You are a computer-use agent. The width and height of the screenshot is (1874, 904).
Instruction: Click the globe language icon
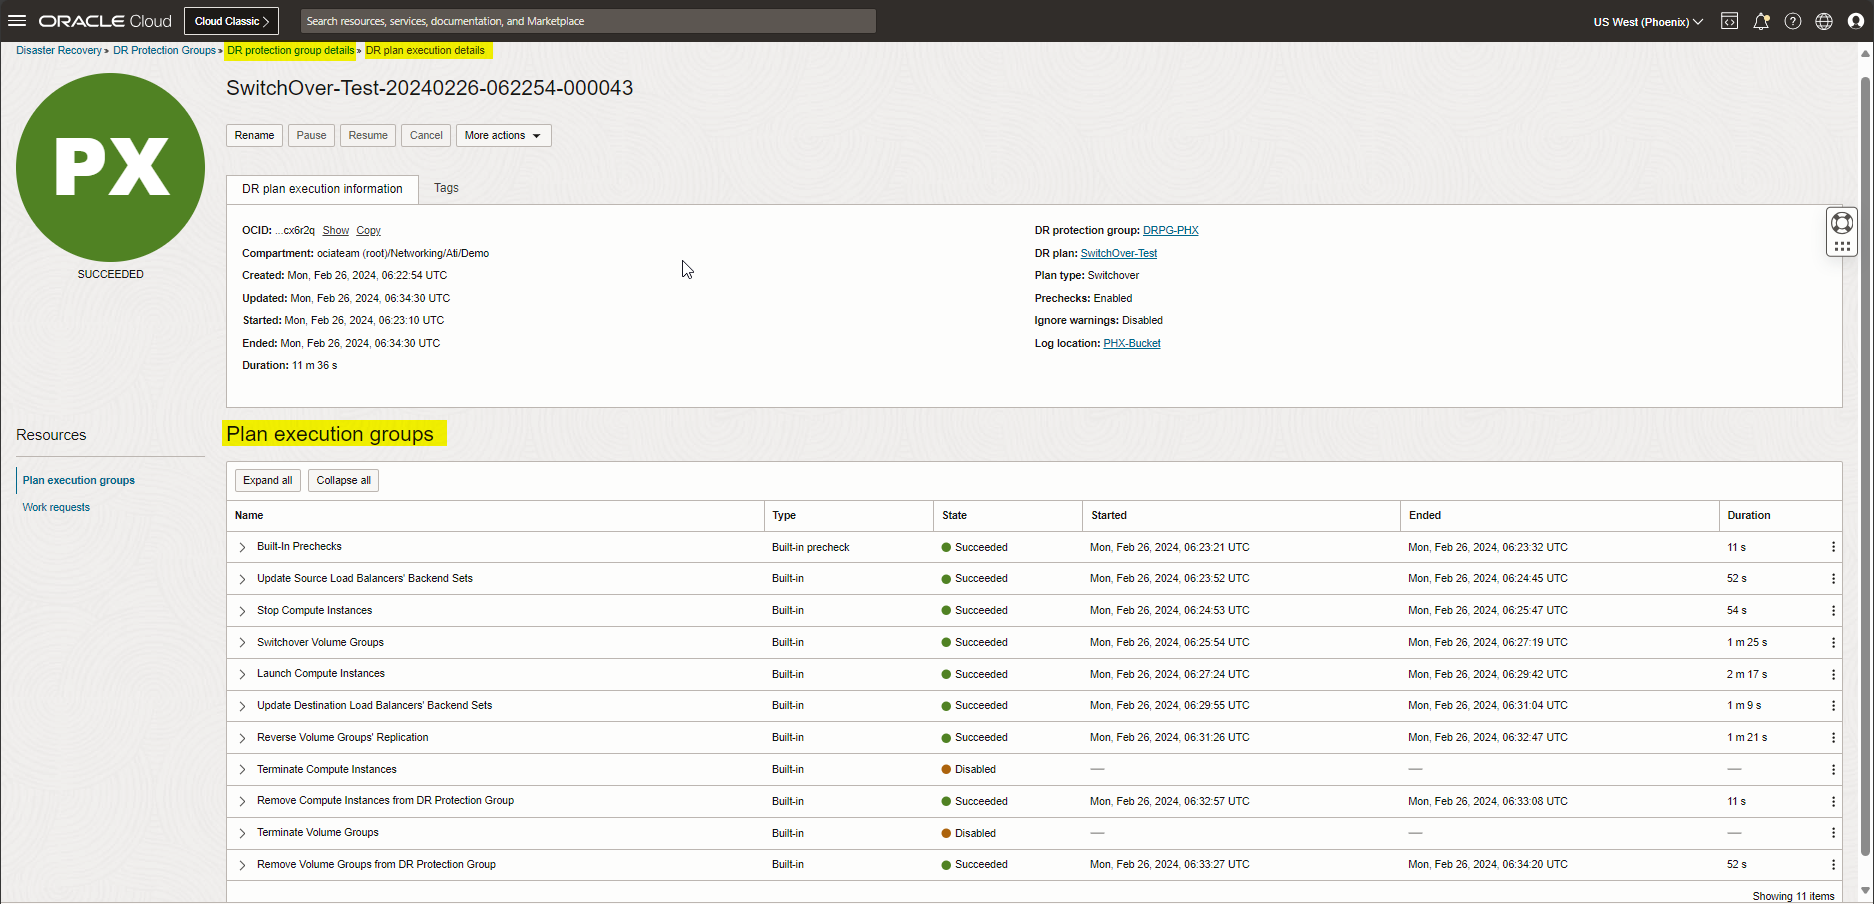click(1824, 21)
